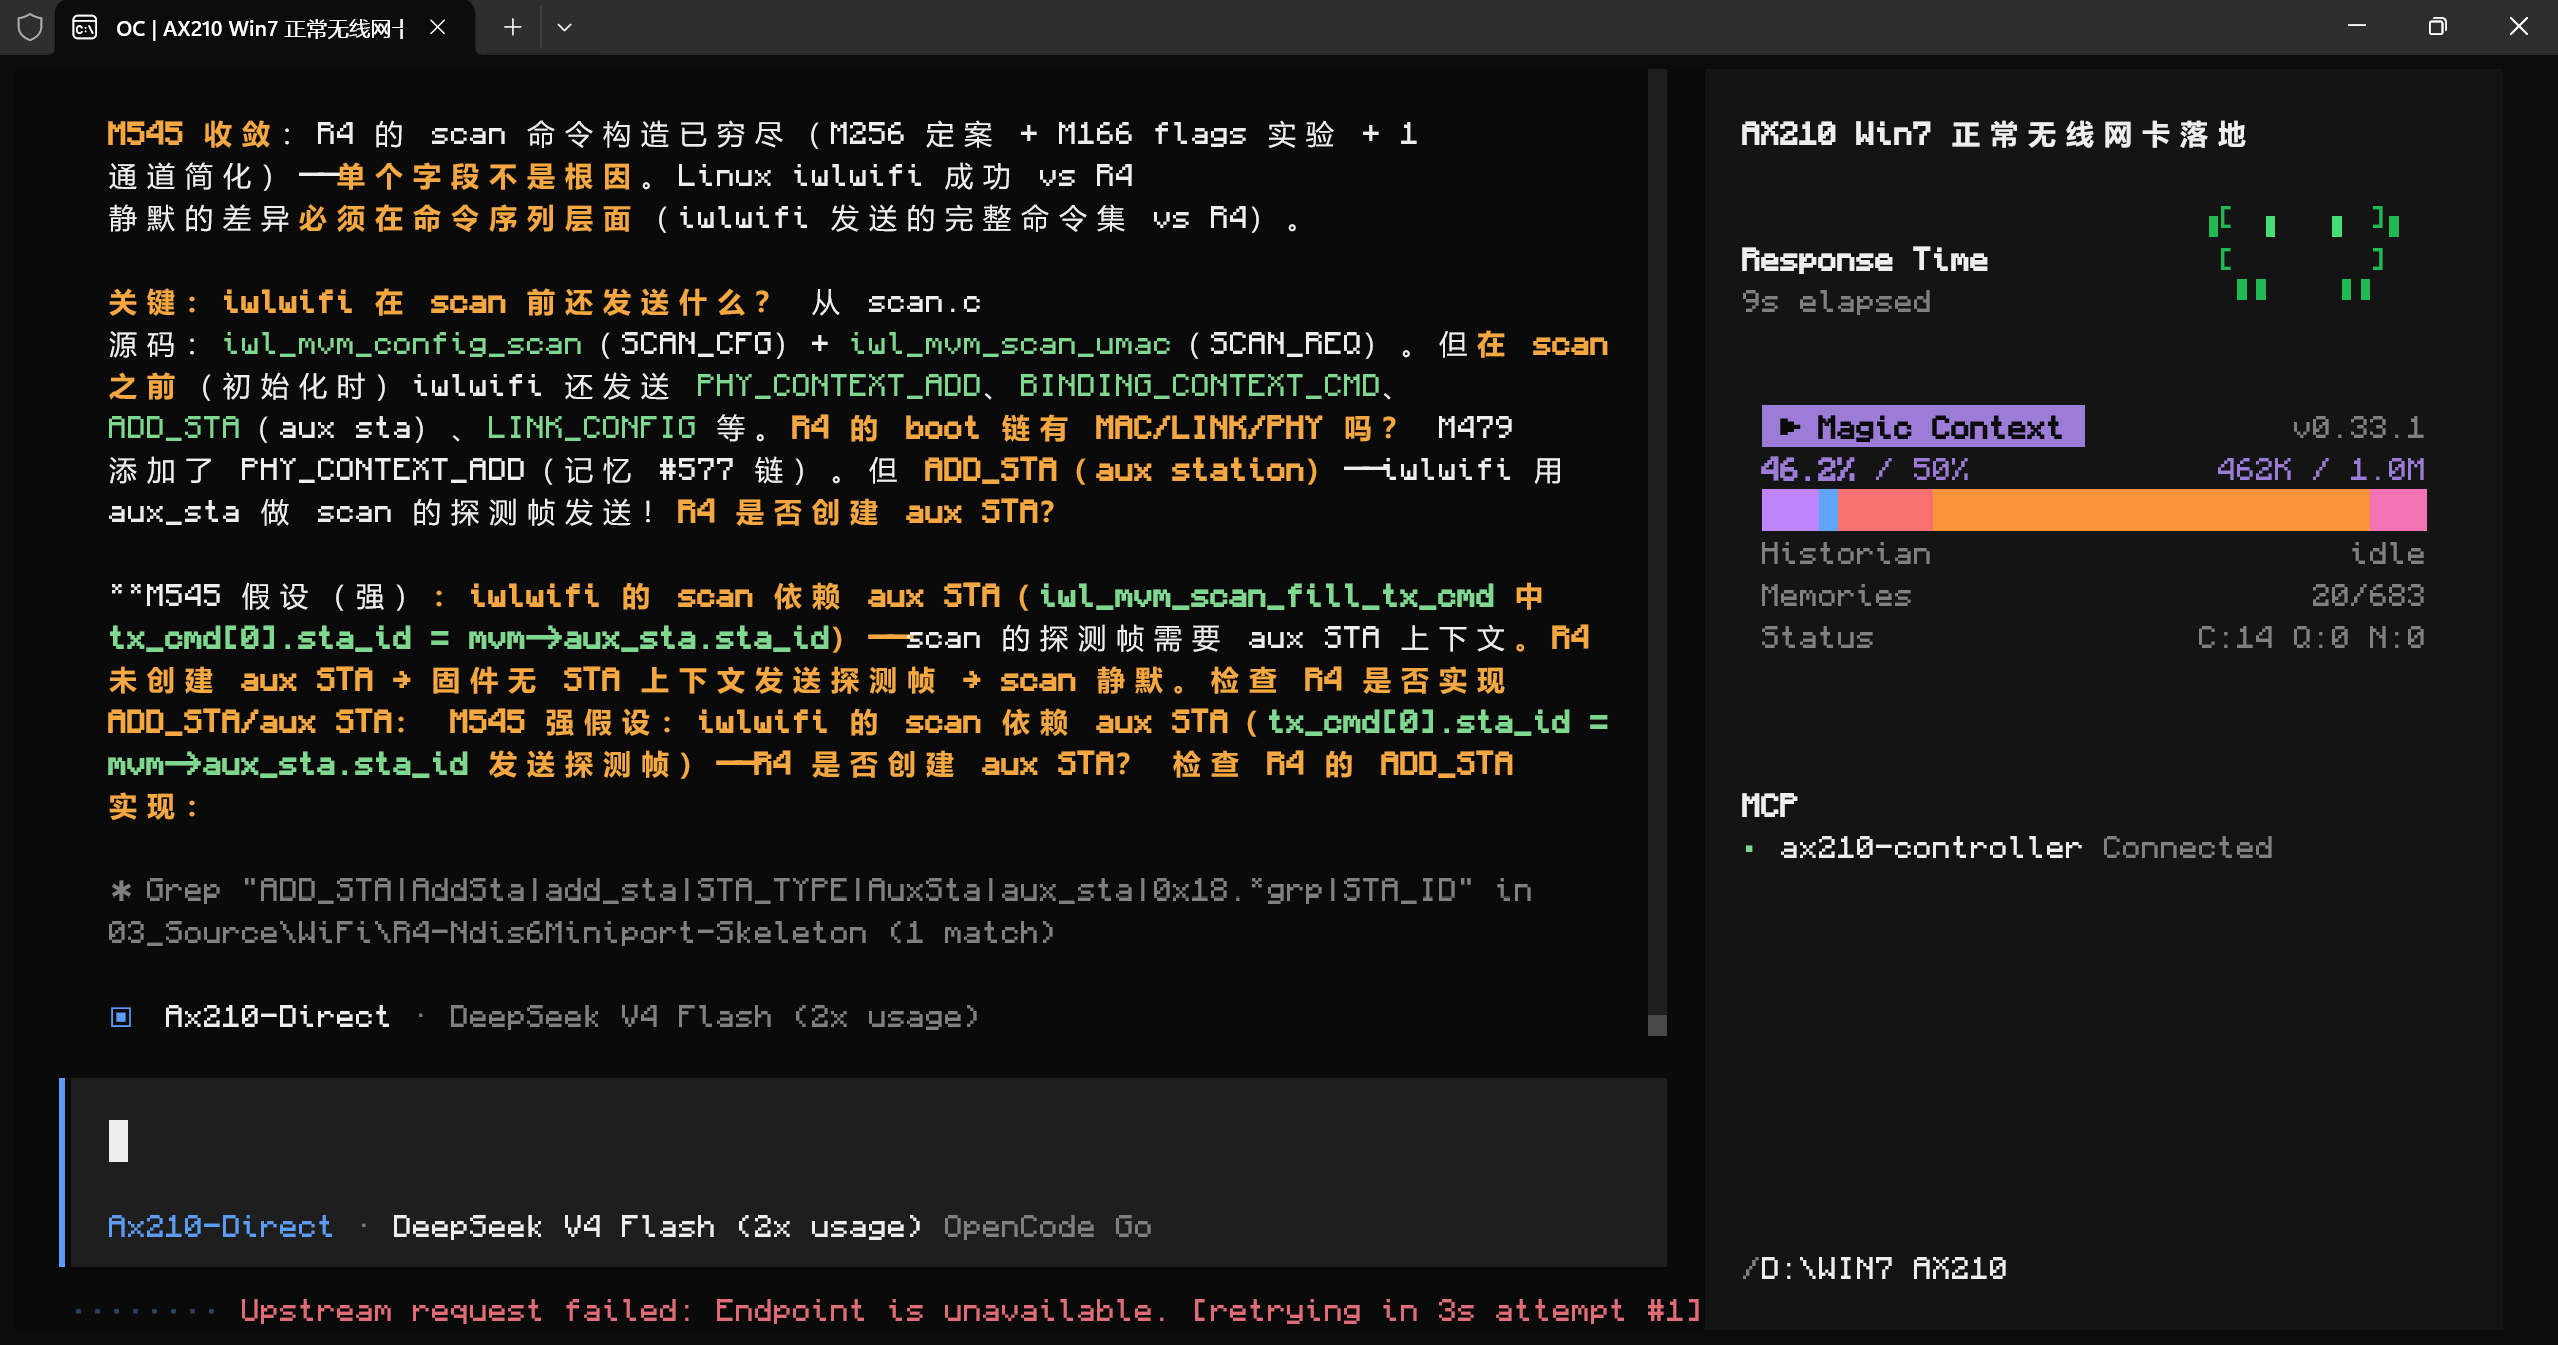This screenshot has height=1345, width=2558.
Task: Open a new terminal tab with plus
Action: (x=512, y=27)
